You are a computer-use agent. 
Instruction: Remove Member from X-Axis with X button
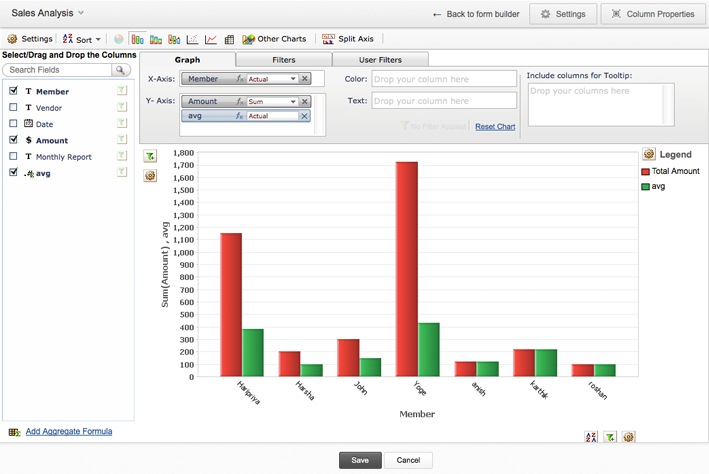click(x=305, y=78)
